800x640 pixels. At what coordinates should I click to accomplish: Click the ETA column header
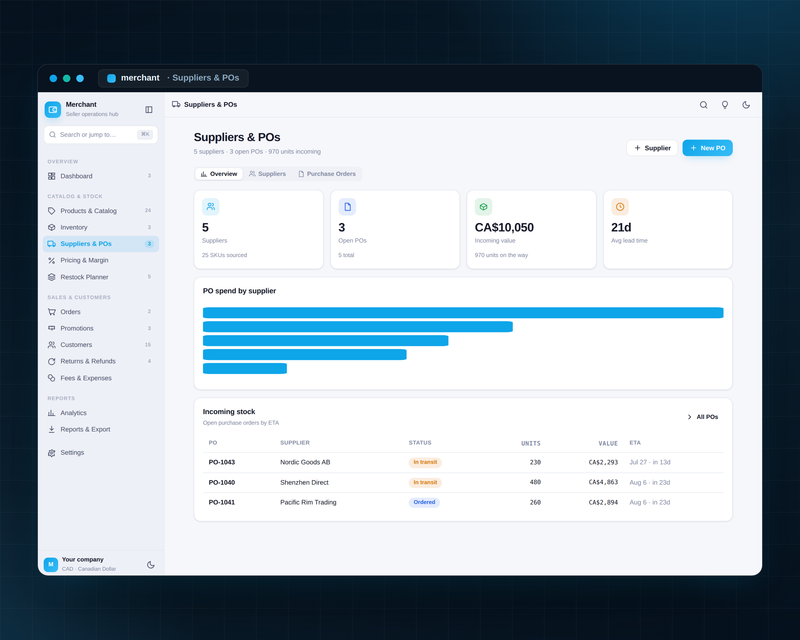[635, 443]
